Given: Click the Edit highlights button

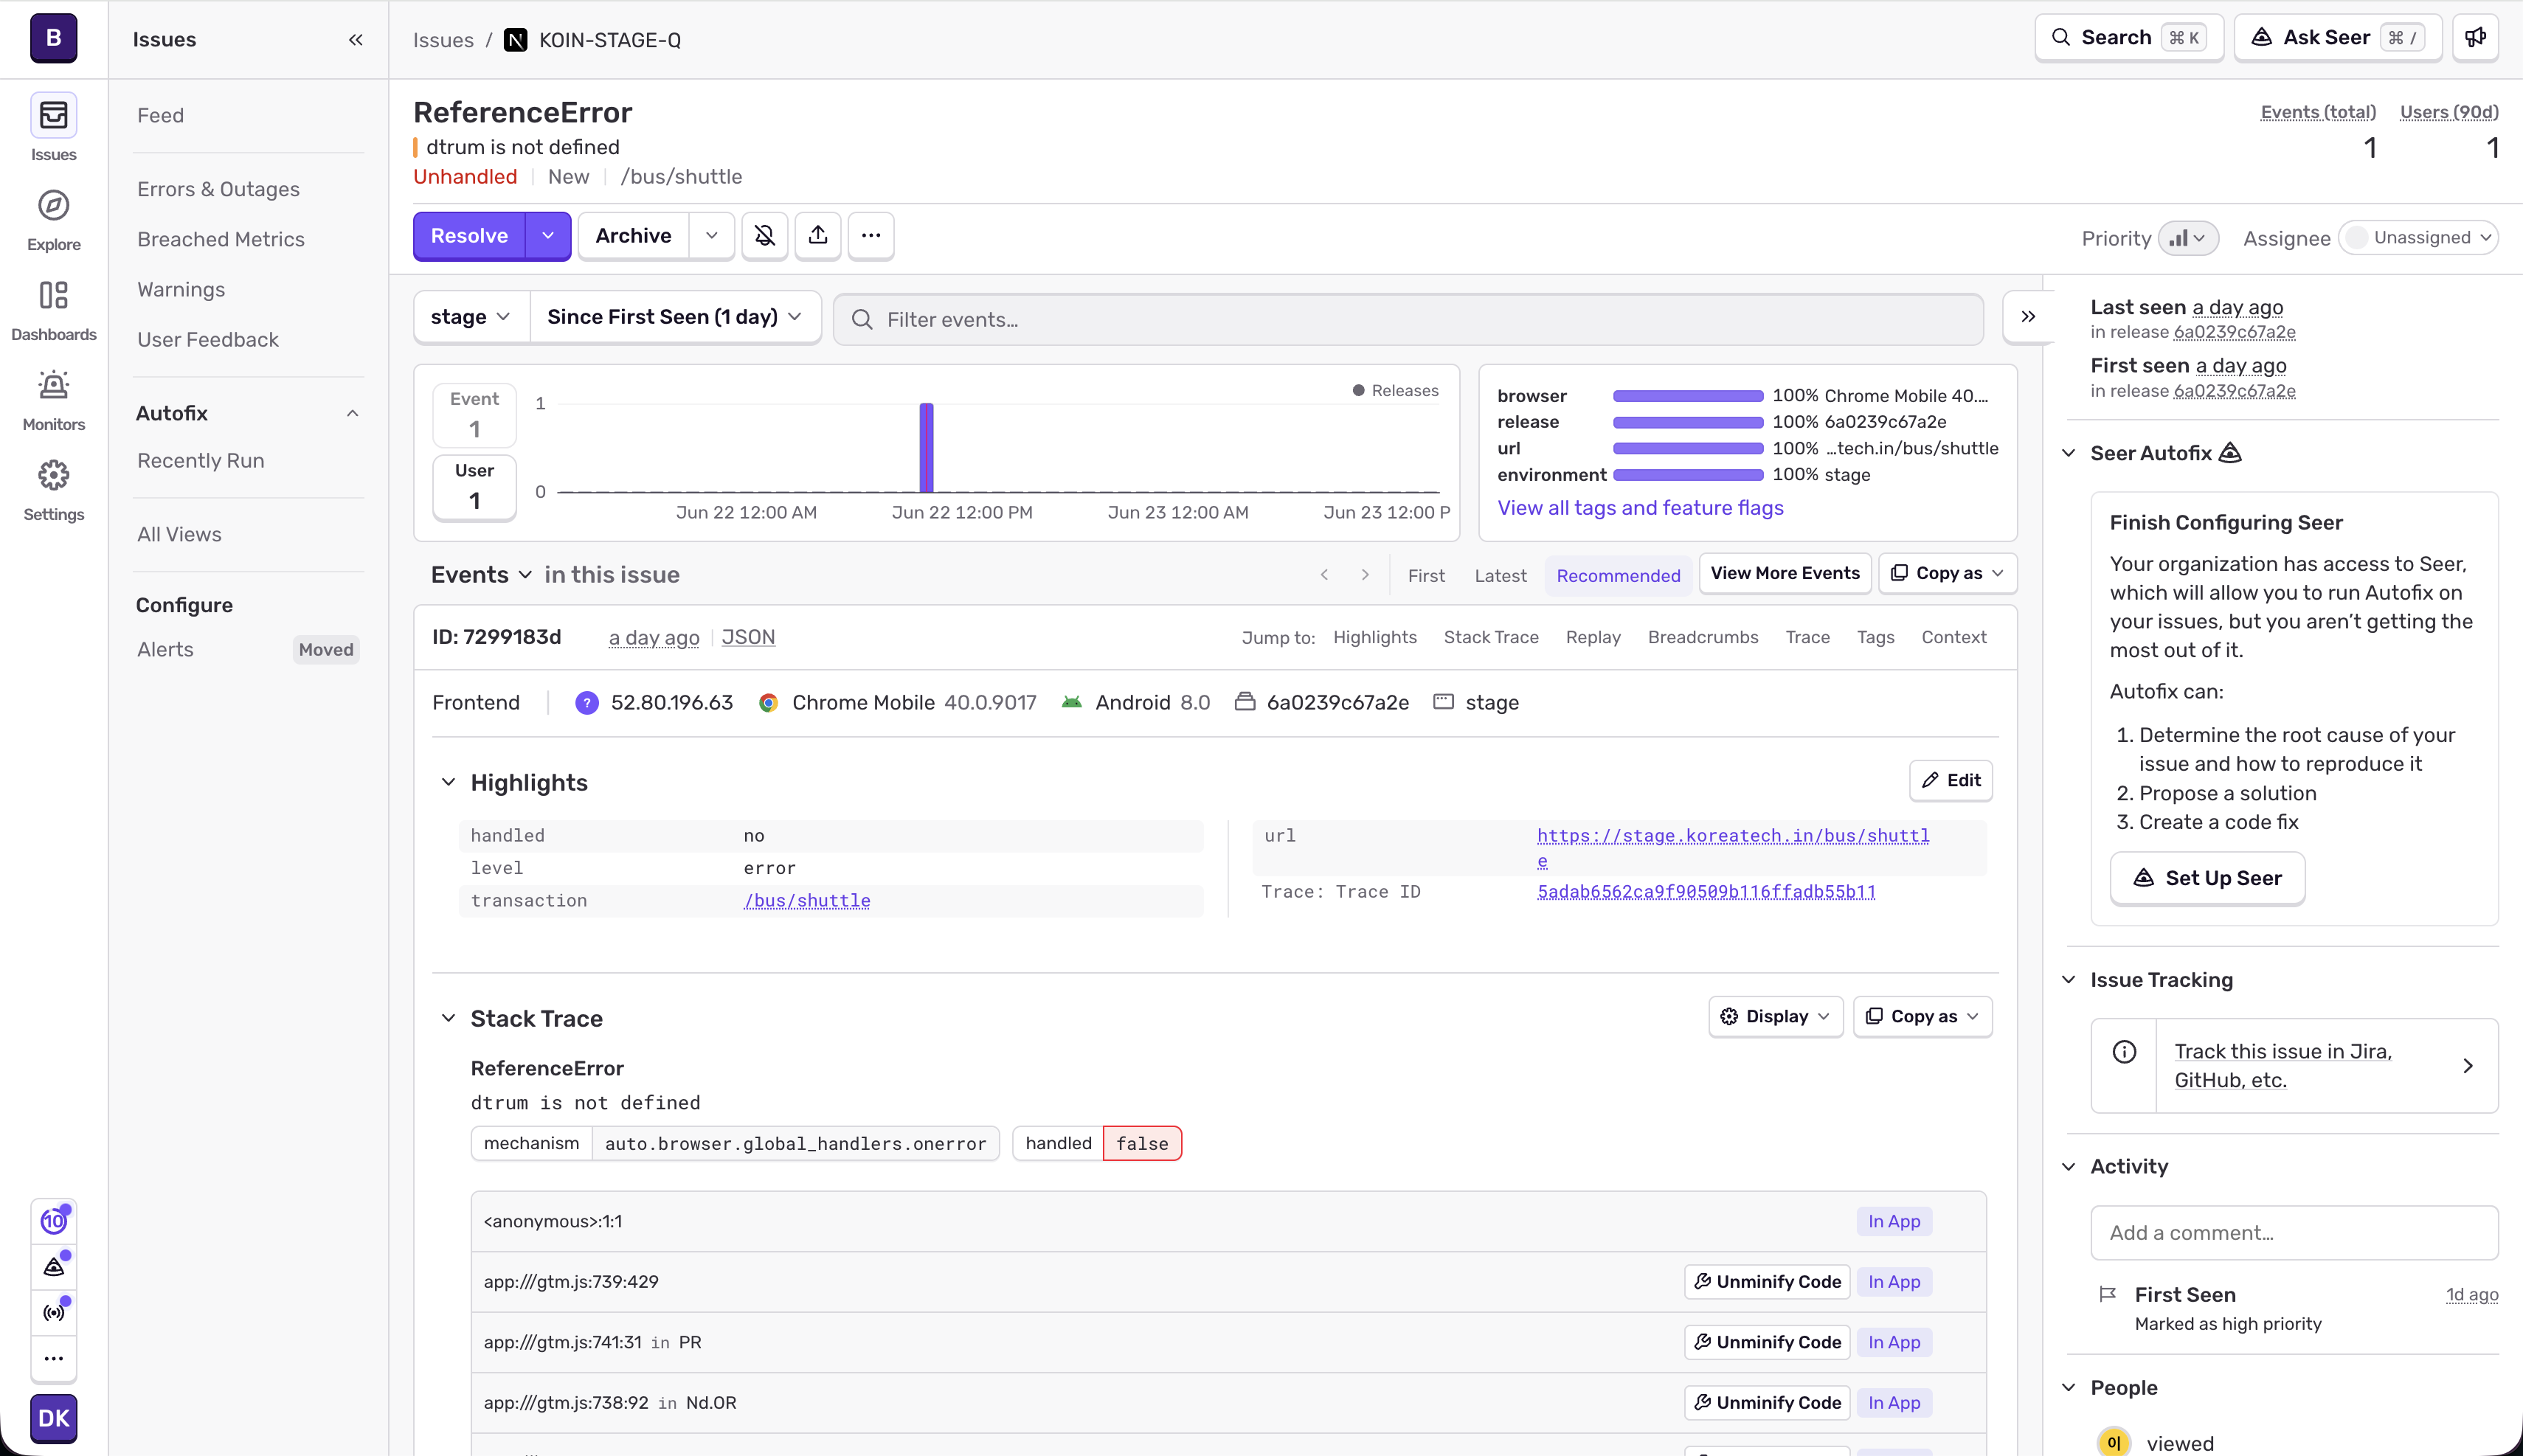Looking at the screenshot, I should tap(1950, 781).
